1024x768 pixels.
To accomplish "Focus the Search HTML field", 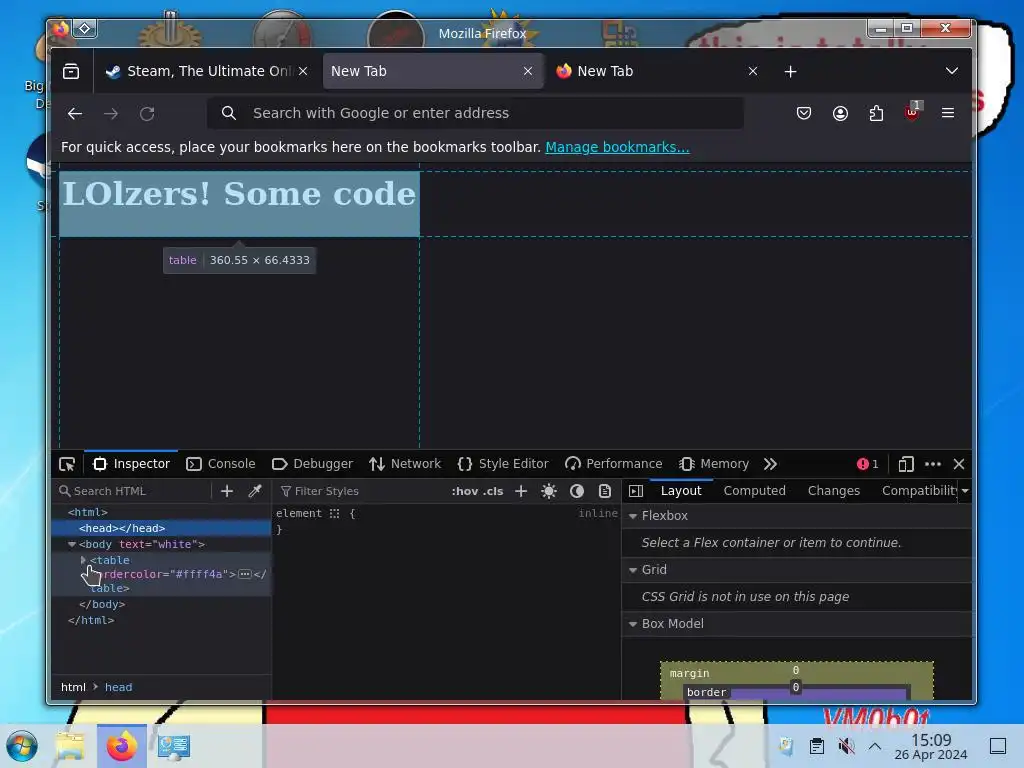I will [134, 491].
